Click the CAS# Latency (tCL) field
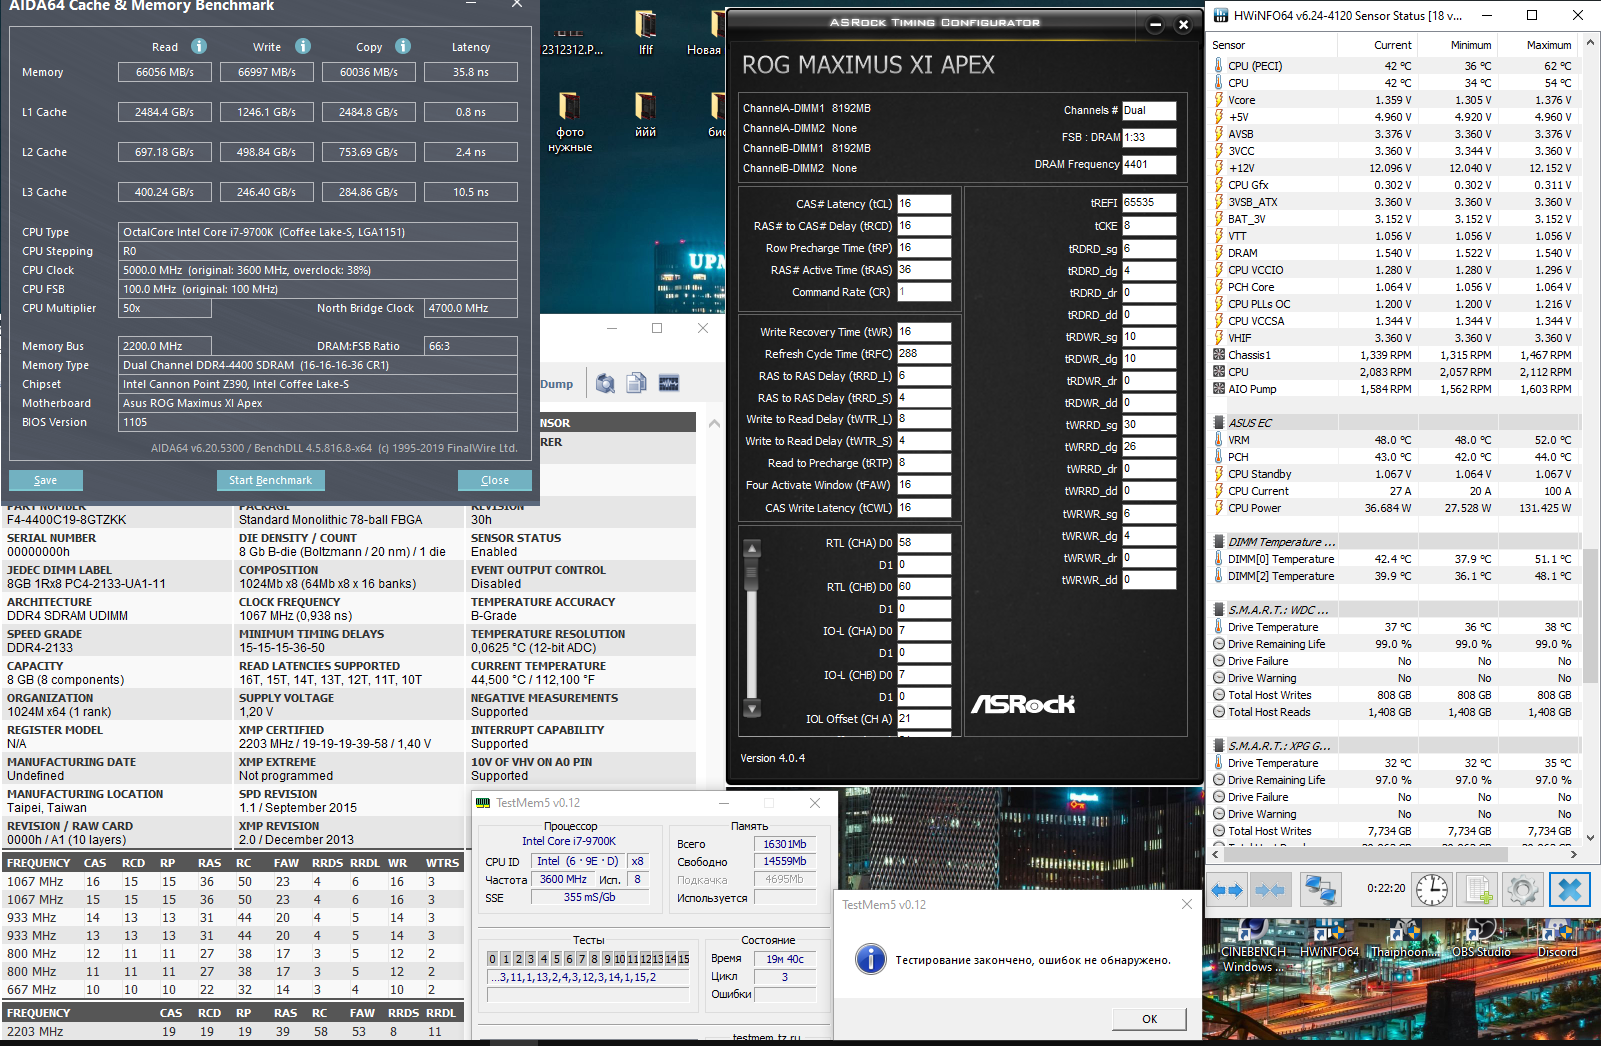This screenshot has height=1046, width=1601. [924, 204]
